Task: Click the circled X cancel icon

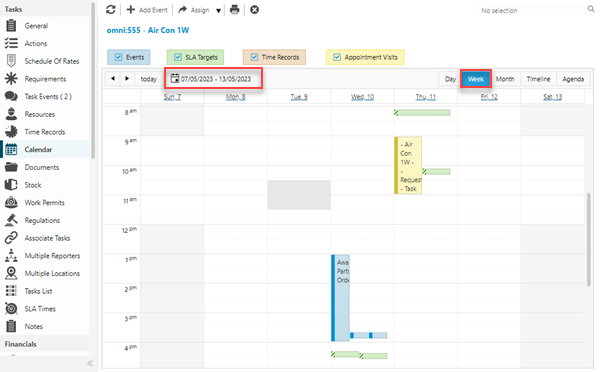Action: pos(254,10)
